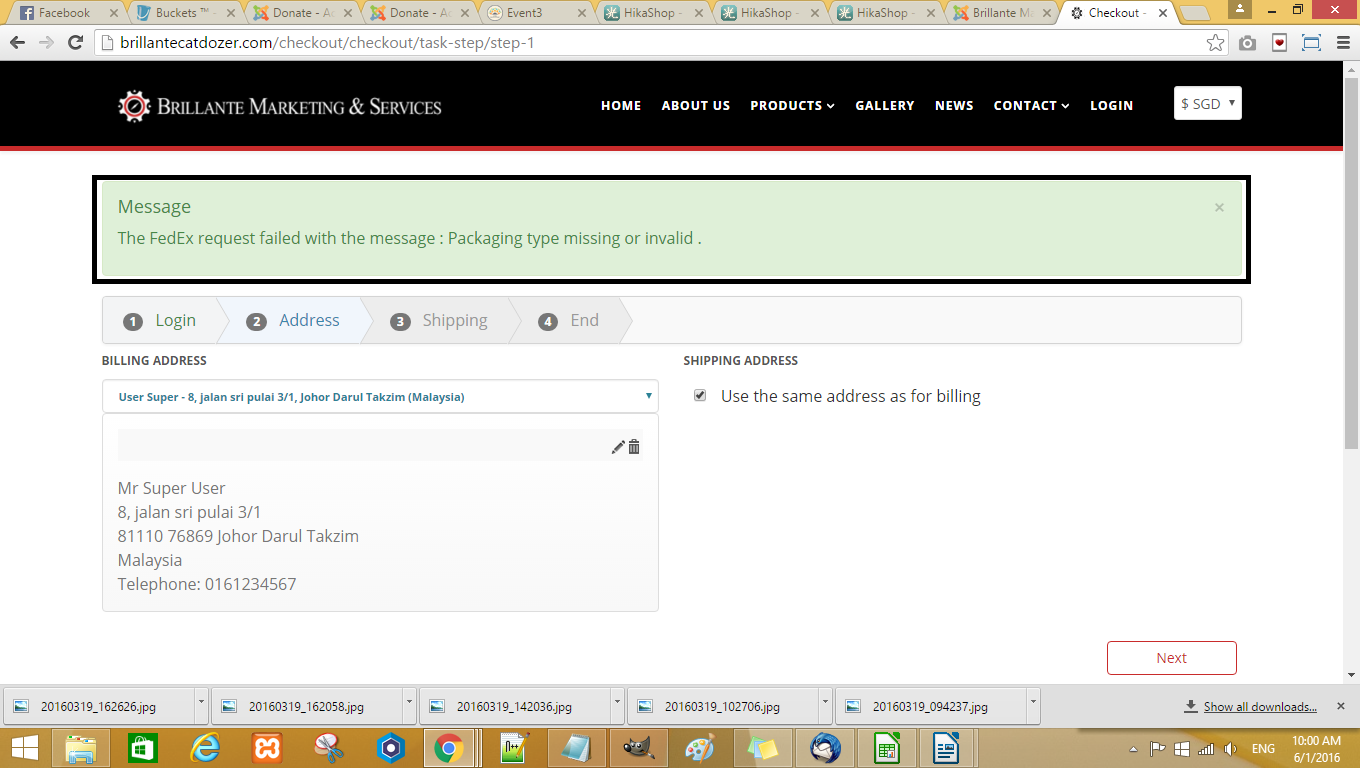Click the browser forward arrow
This screenshot has height=768, width=1360.
click(x=46, y=43)
